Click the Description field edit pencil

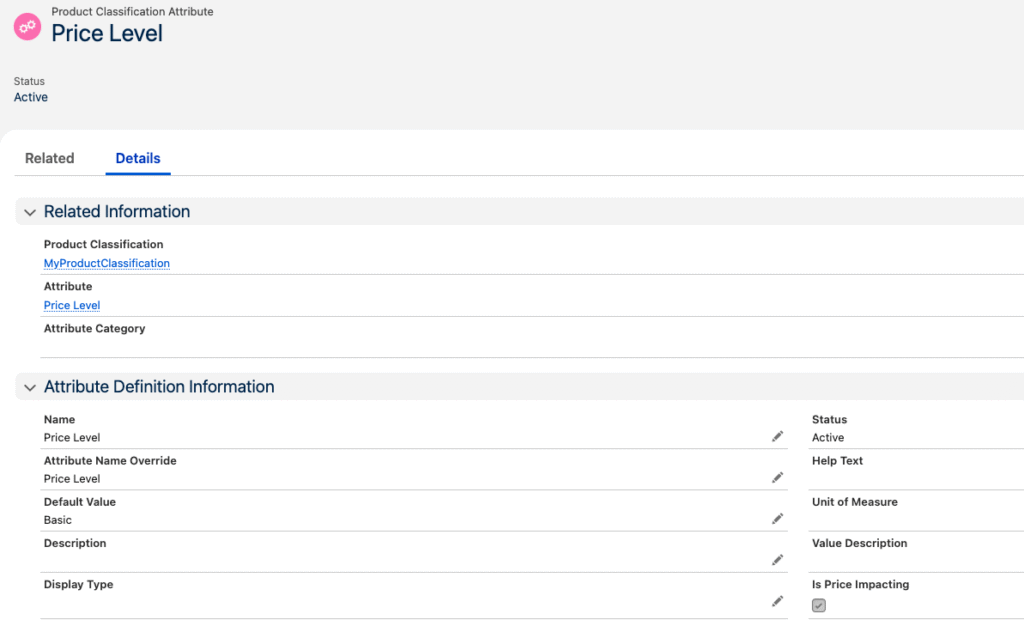[x=777, y=560]
